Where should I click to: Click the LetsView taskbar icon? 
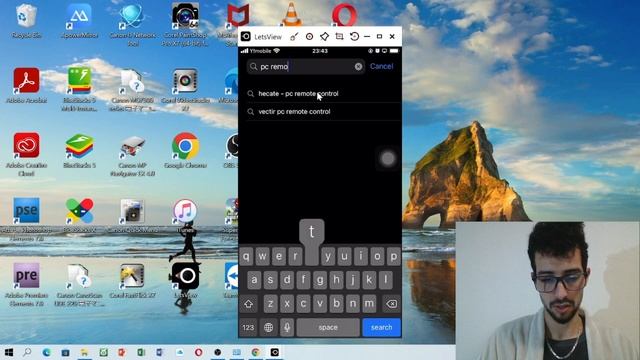point(275,352)
